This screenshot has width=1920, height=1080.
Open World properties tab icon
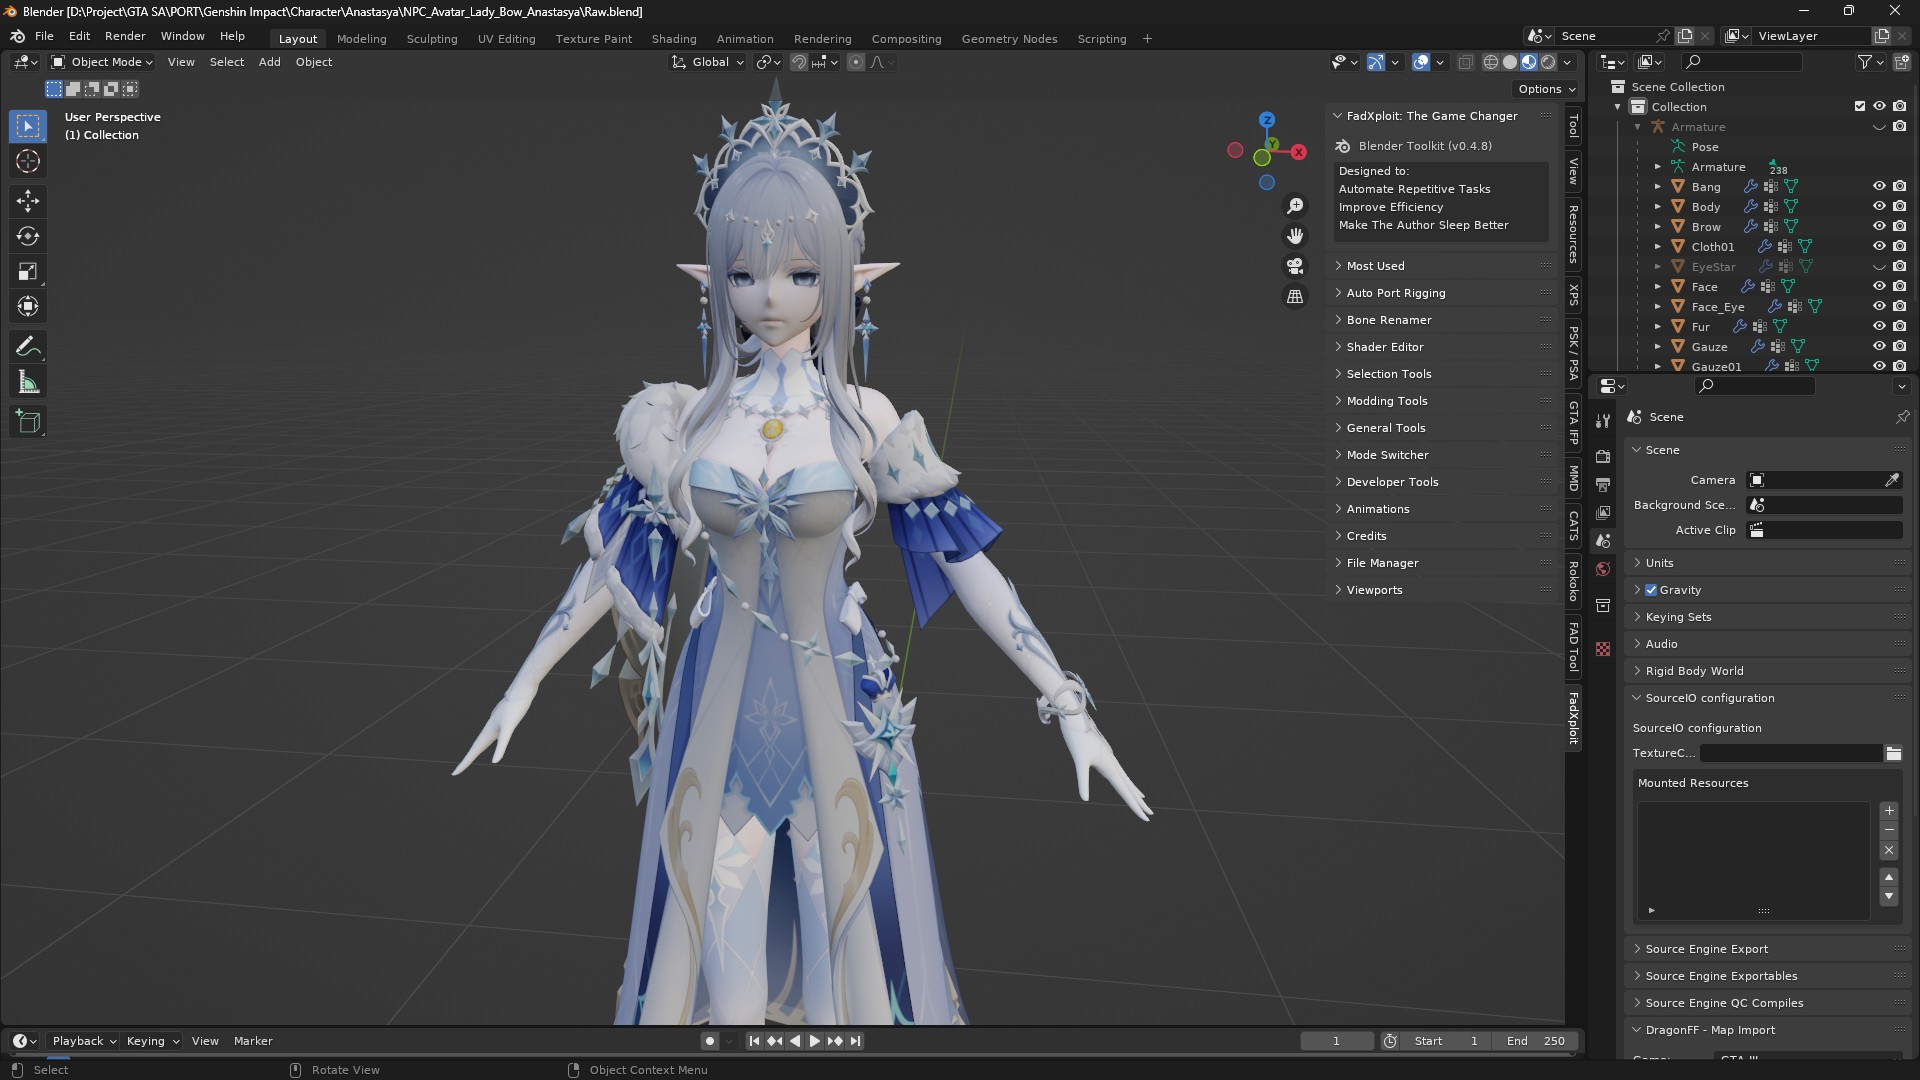(x=1603, y=569)
